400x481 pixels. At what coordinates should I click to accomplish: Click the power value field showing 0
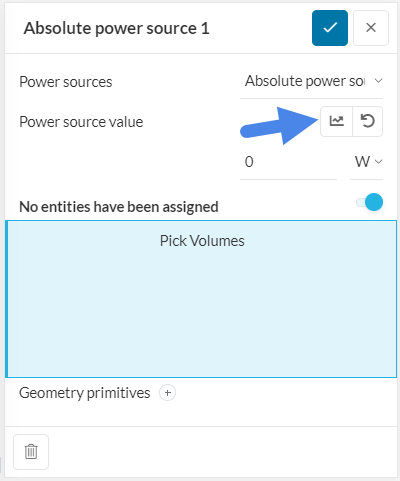coord(288,162)
